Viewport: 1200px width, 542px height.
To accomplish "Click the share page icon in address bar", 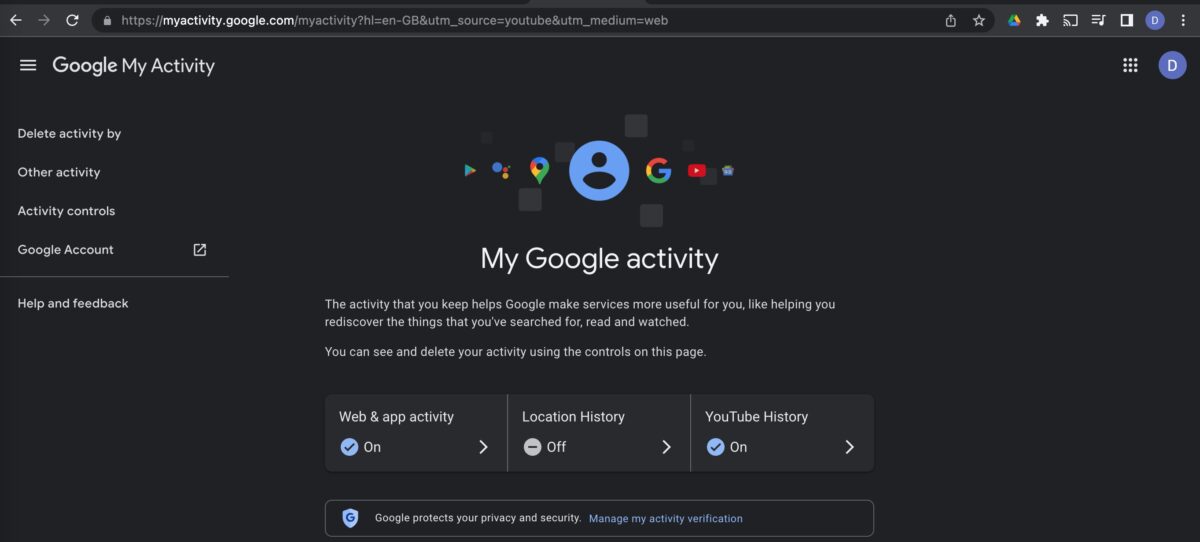I will (x=950, y=20).
